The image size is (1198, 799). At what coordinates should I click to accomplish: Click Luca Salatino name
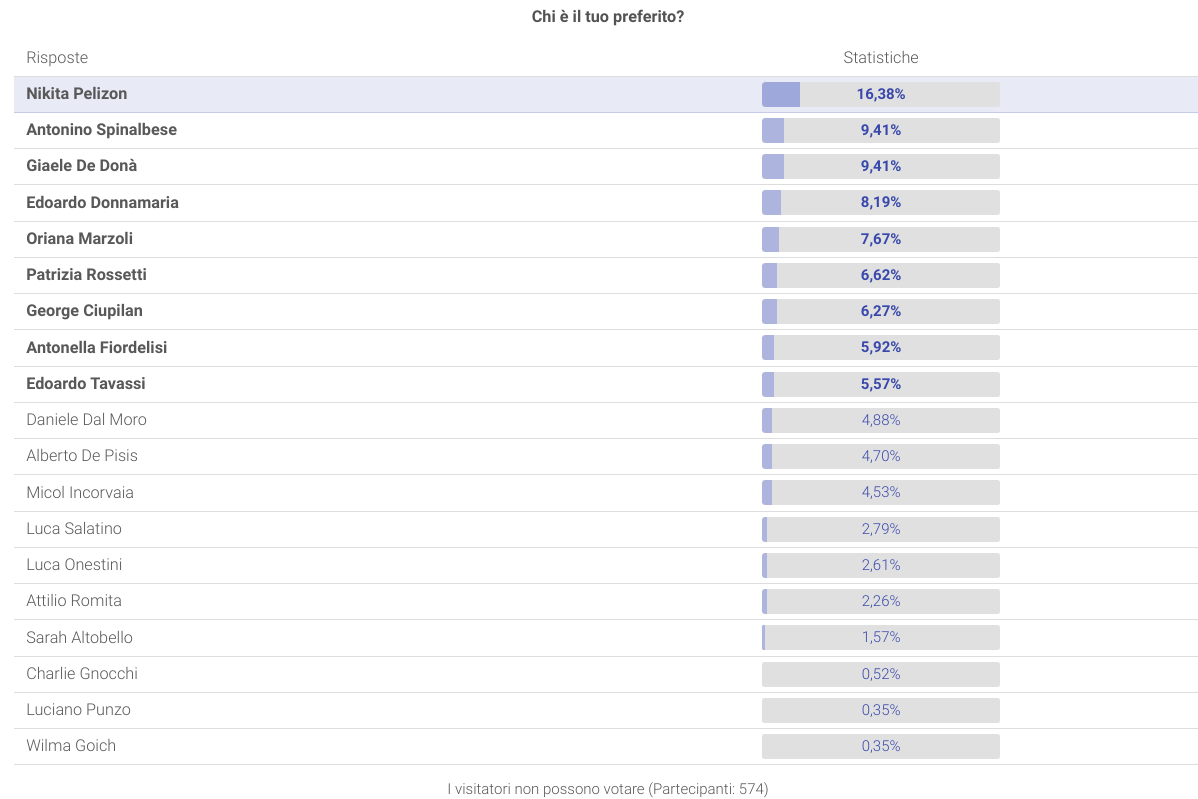point(74,529)
